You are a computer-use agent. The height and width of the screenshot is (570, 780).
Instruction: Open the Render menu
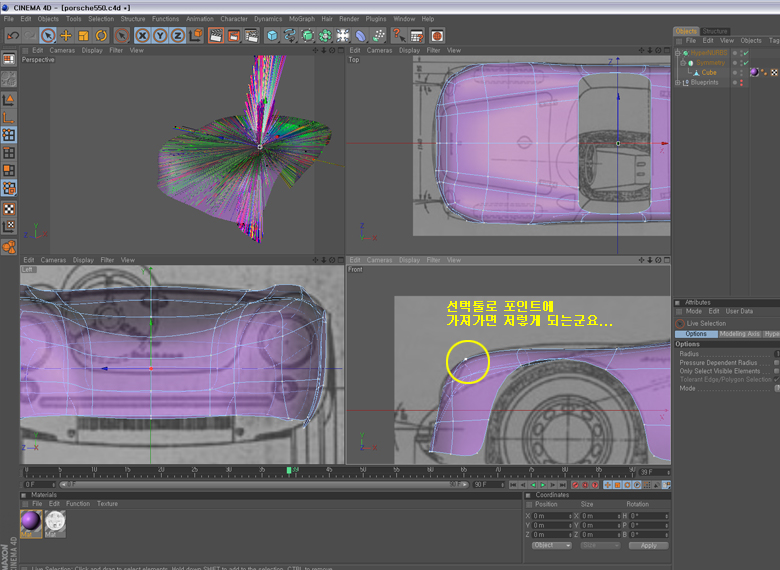click(x=349, y=19)
